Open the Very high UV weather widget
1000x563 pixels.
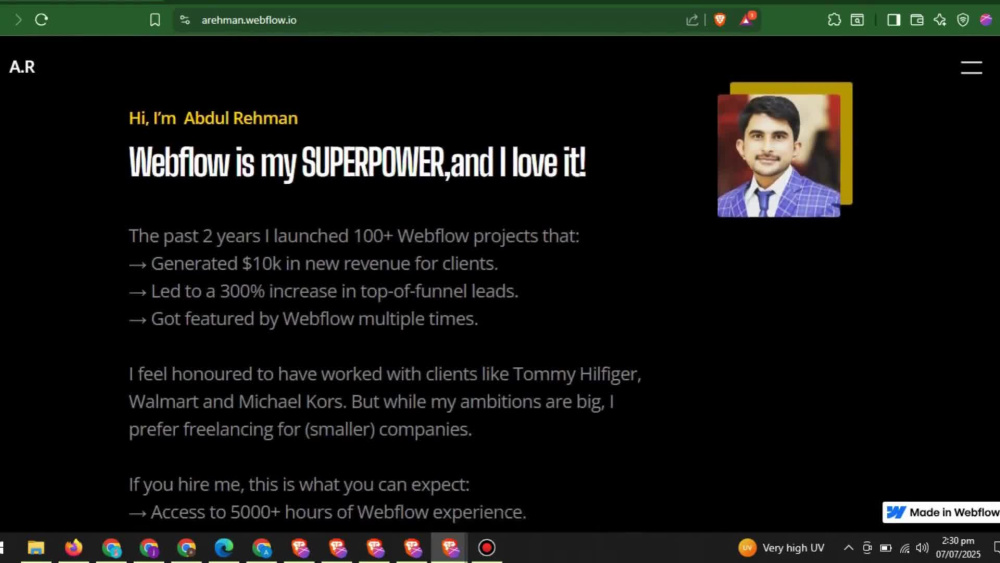tap(781, 548)
